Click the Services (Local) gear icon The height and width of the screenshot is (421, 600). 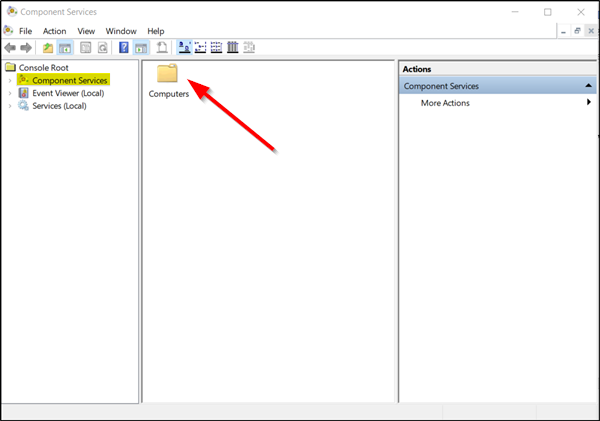[x=23, y=106]
